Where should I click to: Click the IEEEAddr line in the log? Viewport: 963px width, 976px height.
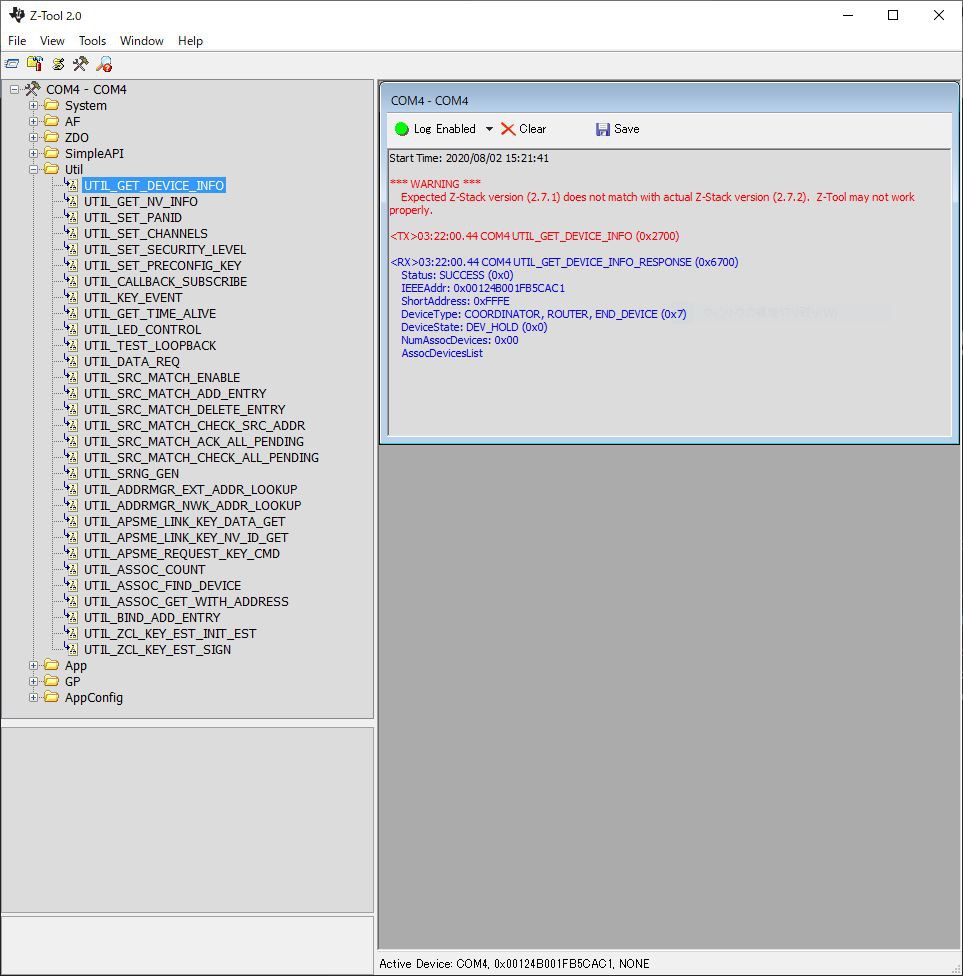tap(483, 288)
